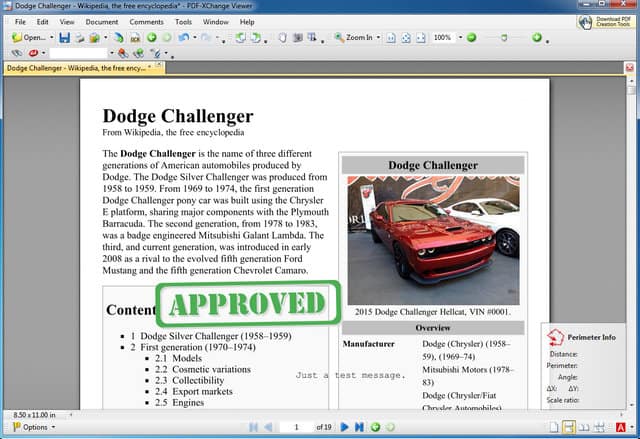Expand the Options dropdown in status bar
640x439 pixels.
pyautogui.click(x=53, y=427)
